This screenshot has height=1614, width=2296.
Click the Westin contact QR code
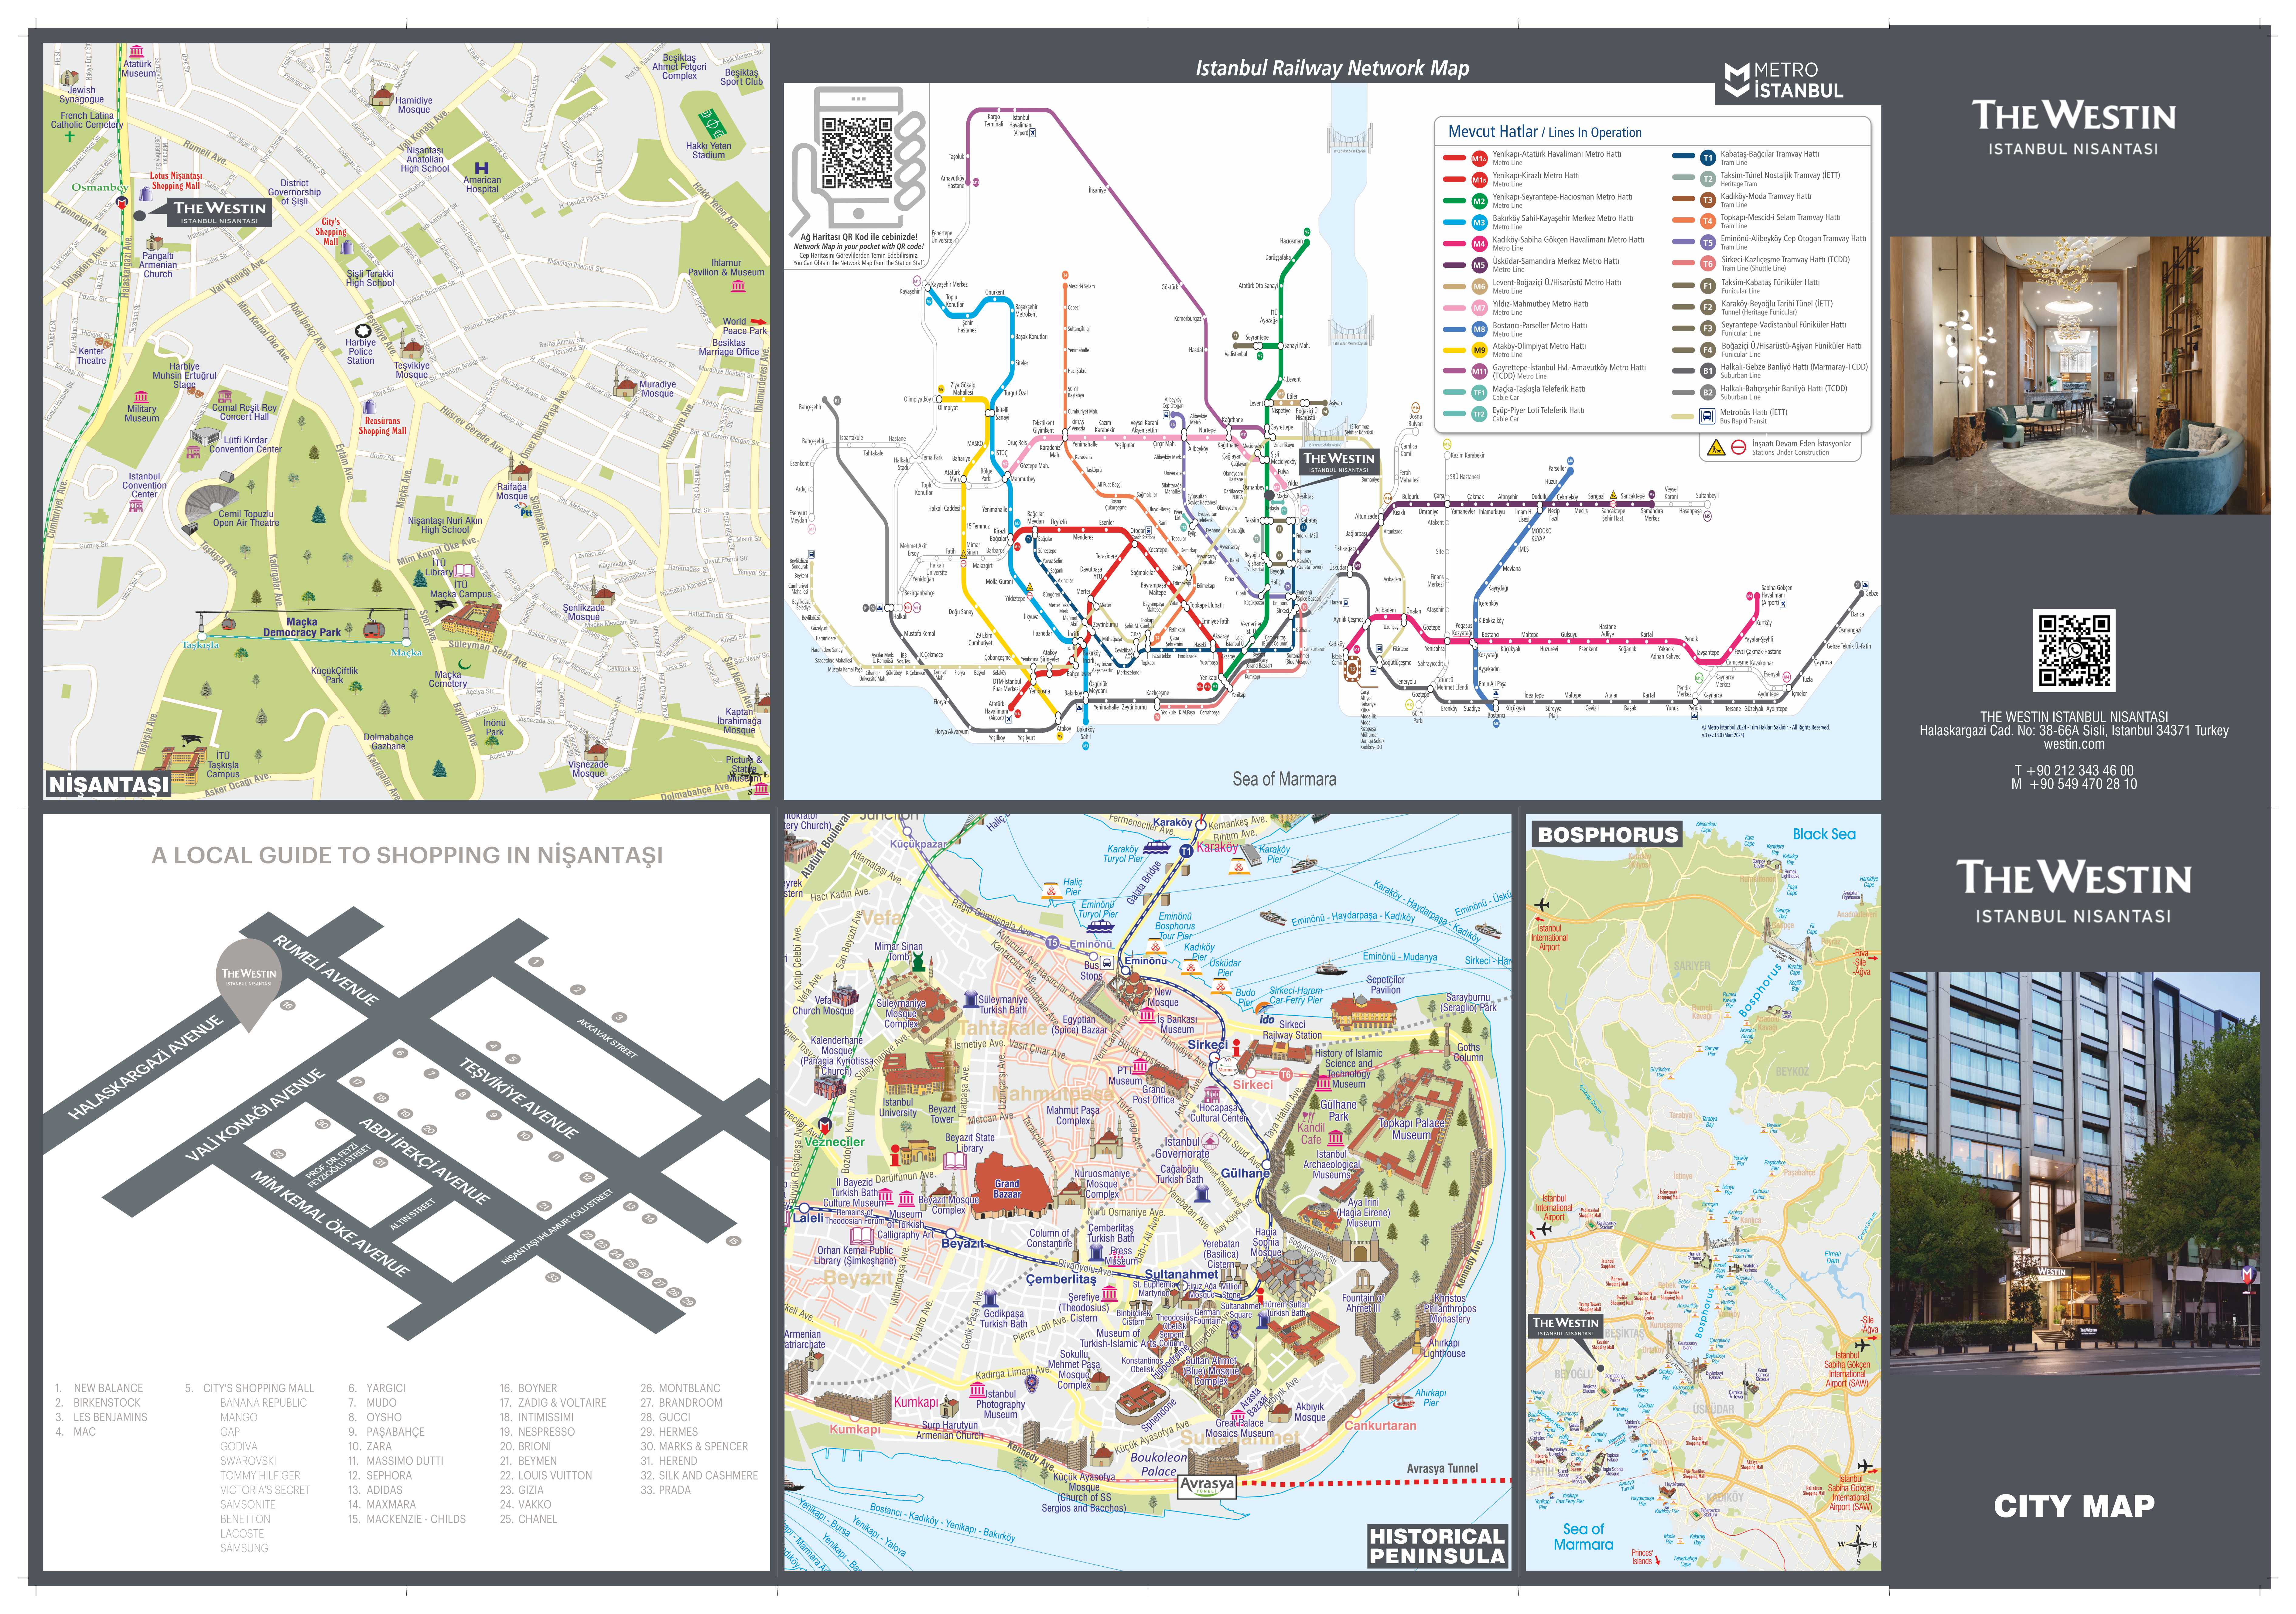tap(2074, 651)
